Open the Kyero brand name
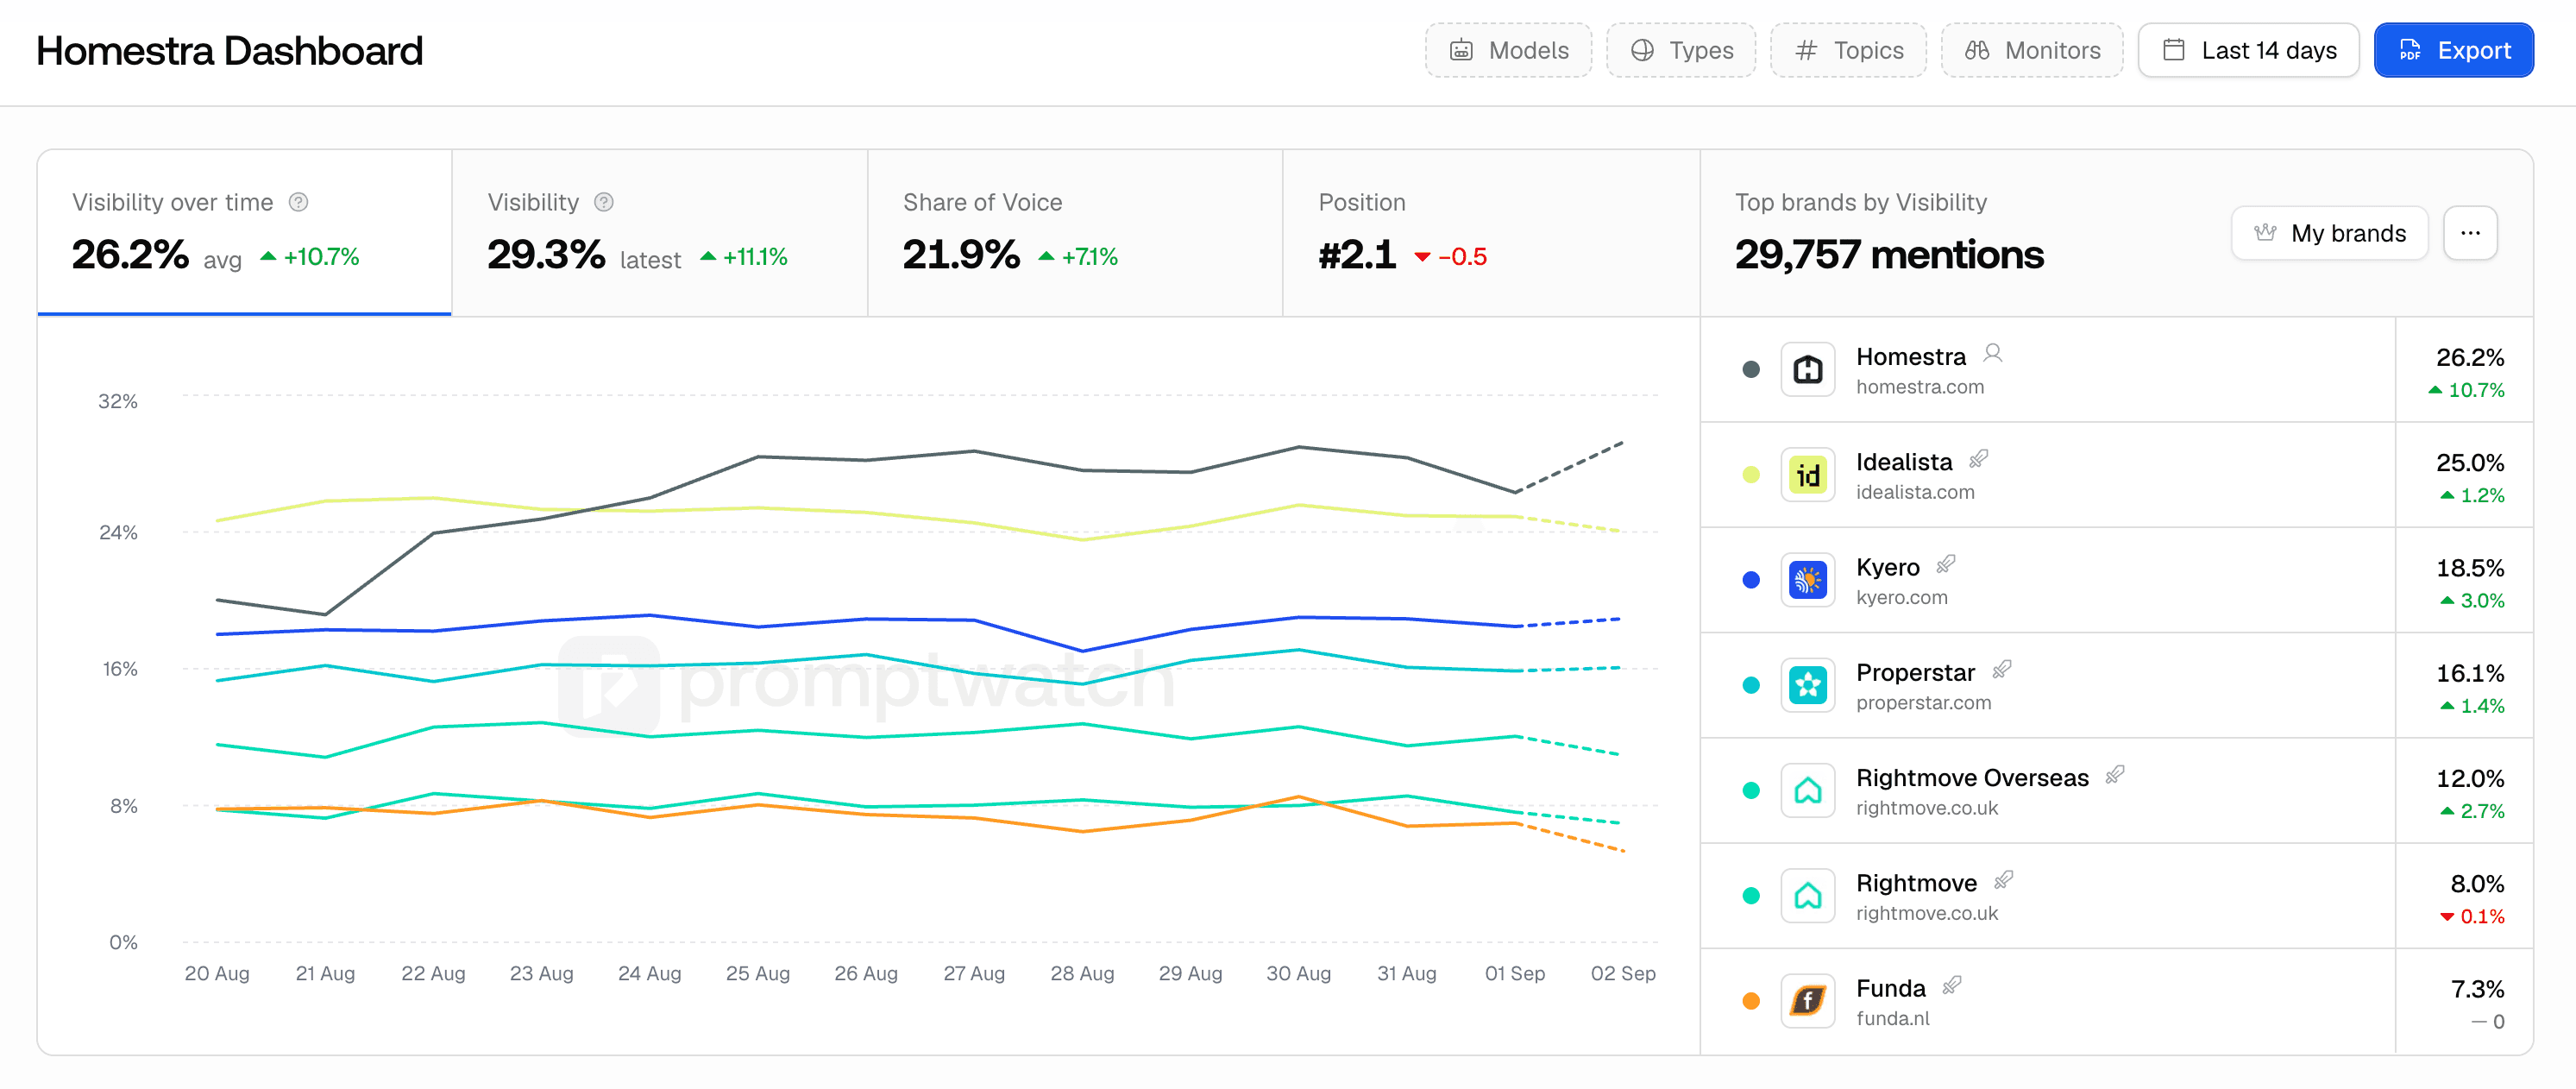The height and width of the screenshot is (1089, 2576). [x=1887, y=568]
